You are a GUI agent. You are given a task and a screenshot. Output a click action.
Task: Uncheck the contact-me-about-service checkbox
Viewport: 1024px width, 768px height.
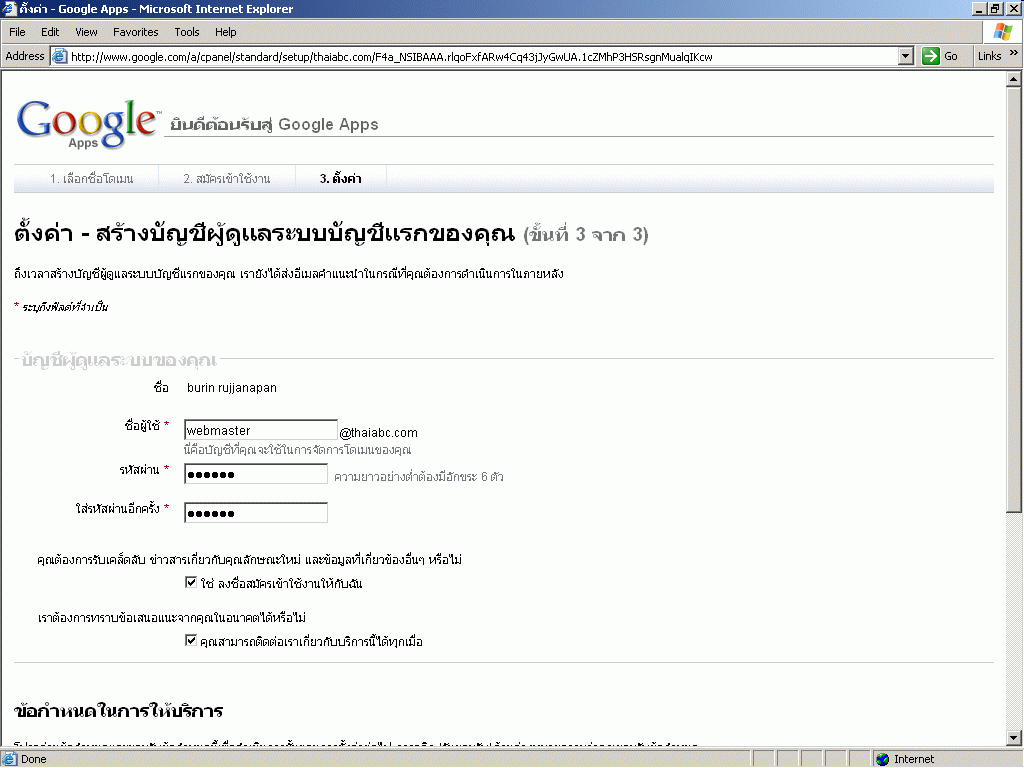(x=191, y=640)
